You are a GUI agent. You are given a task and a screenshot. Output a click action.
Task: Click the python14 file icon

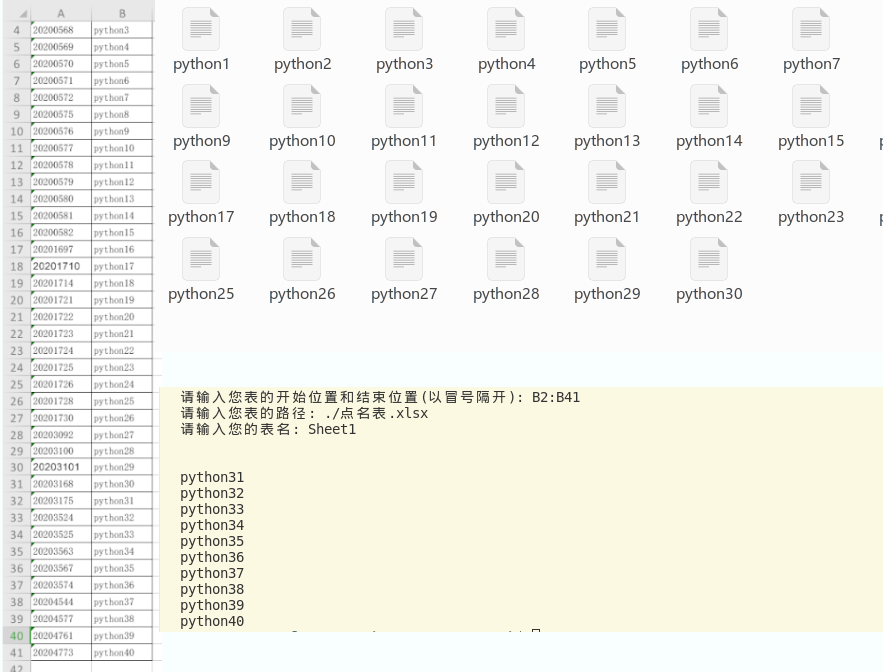[709, 106]
